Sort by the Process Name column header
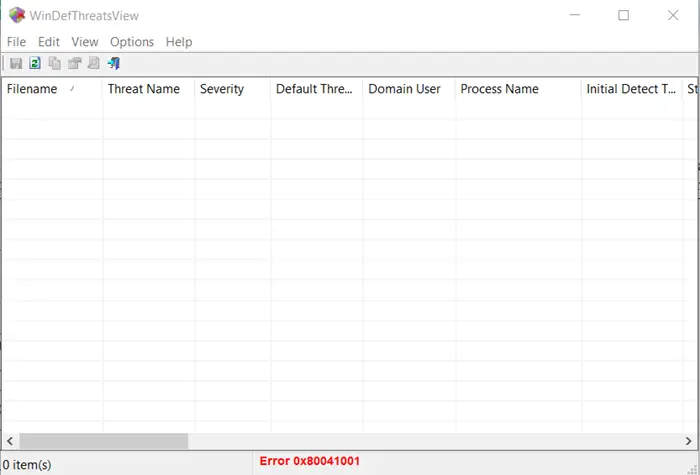The width and height of the screenshot is (700, 475). 518,89
